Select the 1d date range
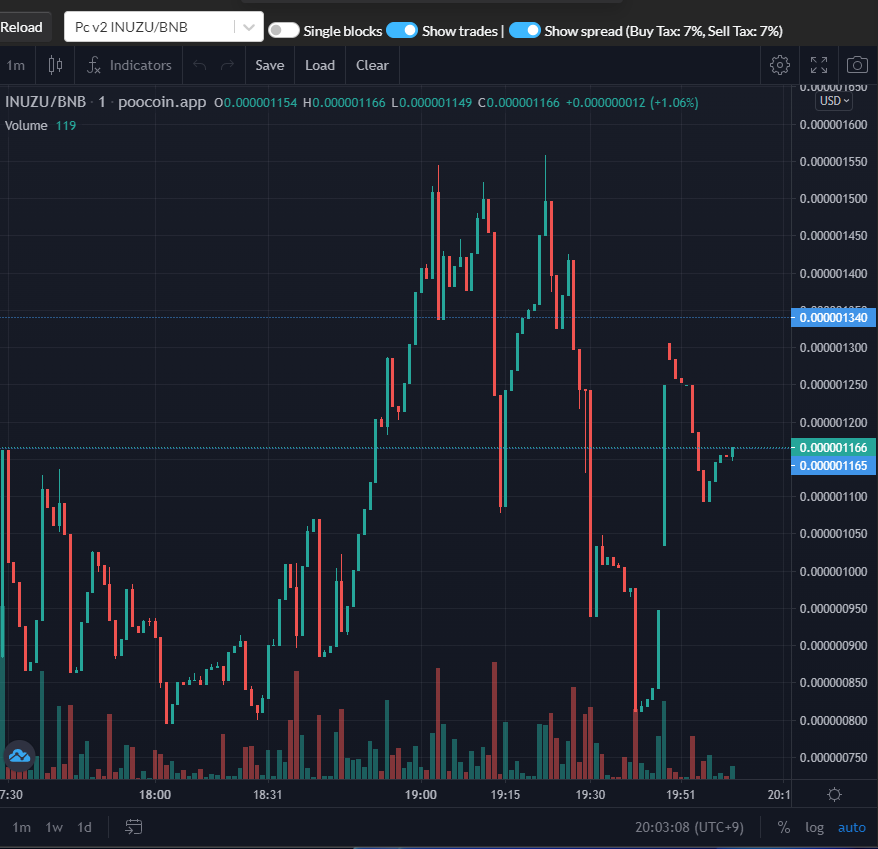878x849 pixels. click(x=84, y=827)
